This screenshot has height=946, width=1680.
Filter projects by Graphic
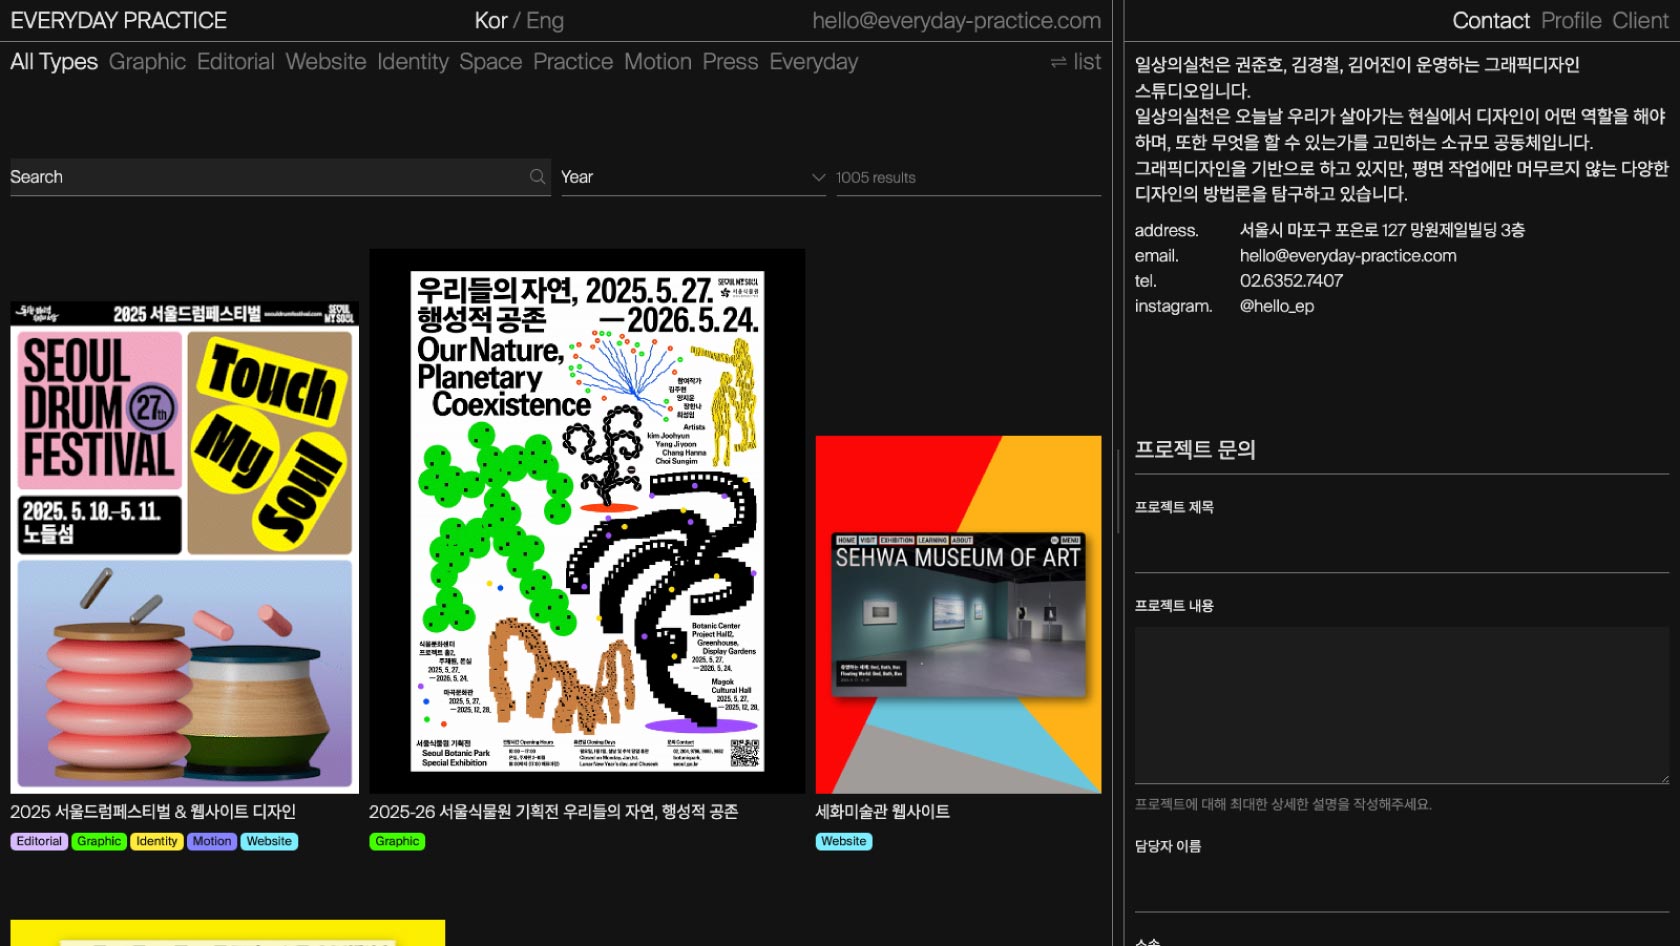tap(147, 62)
